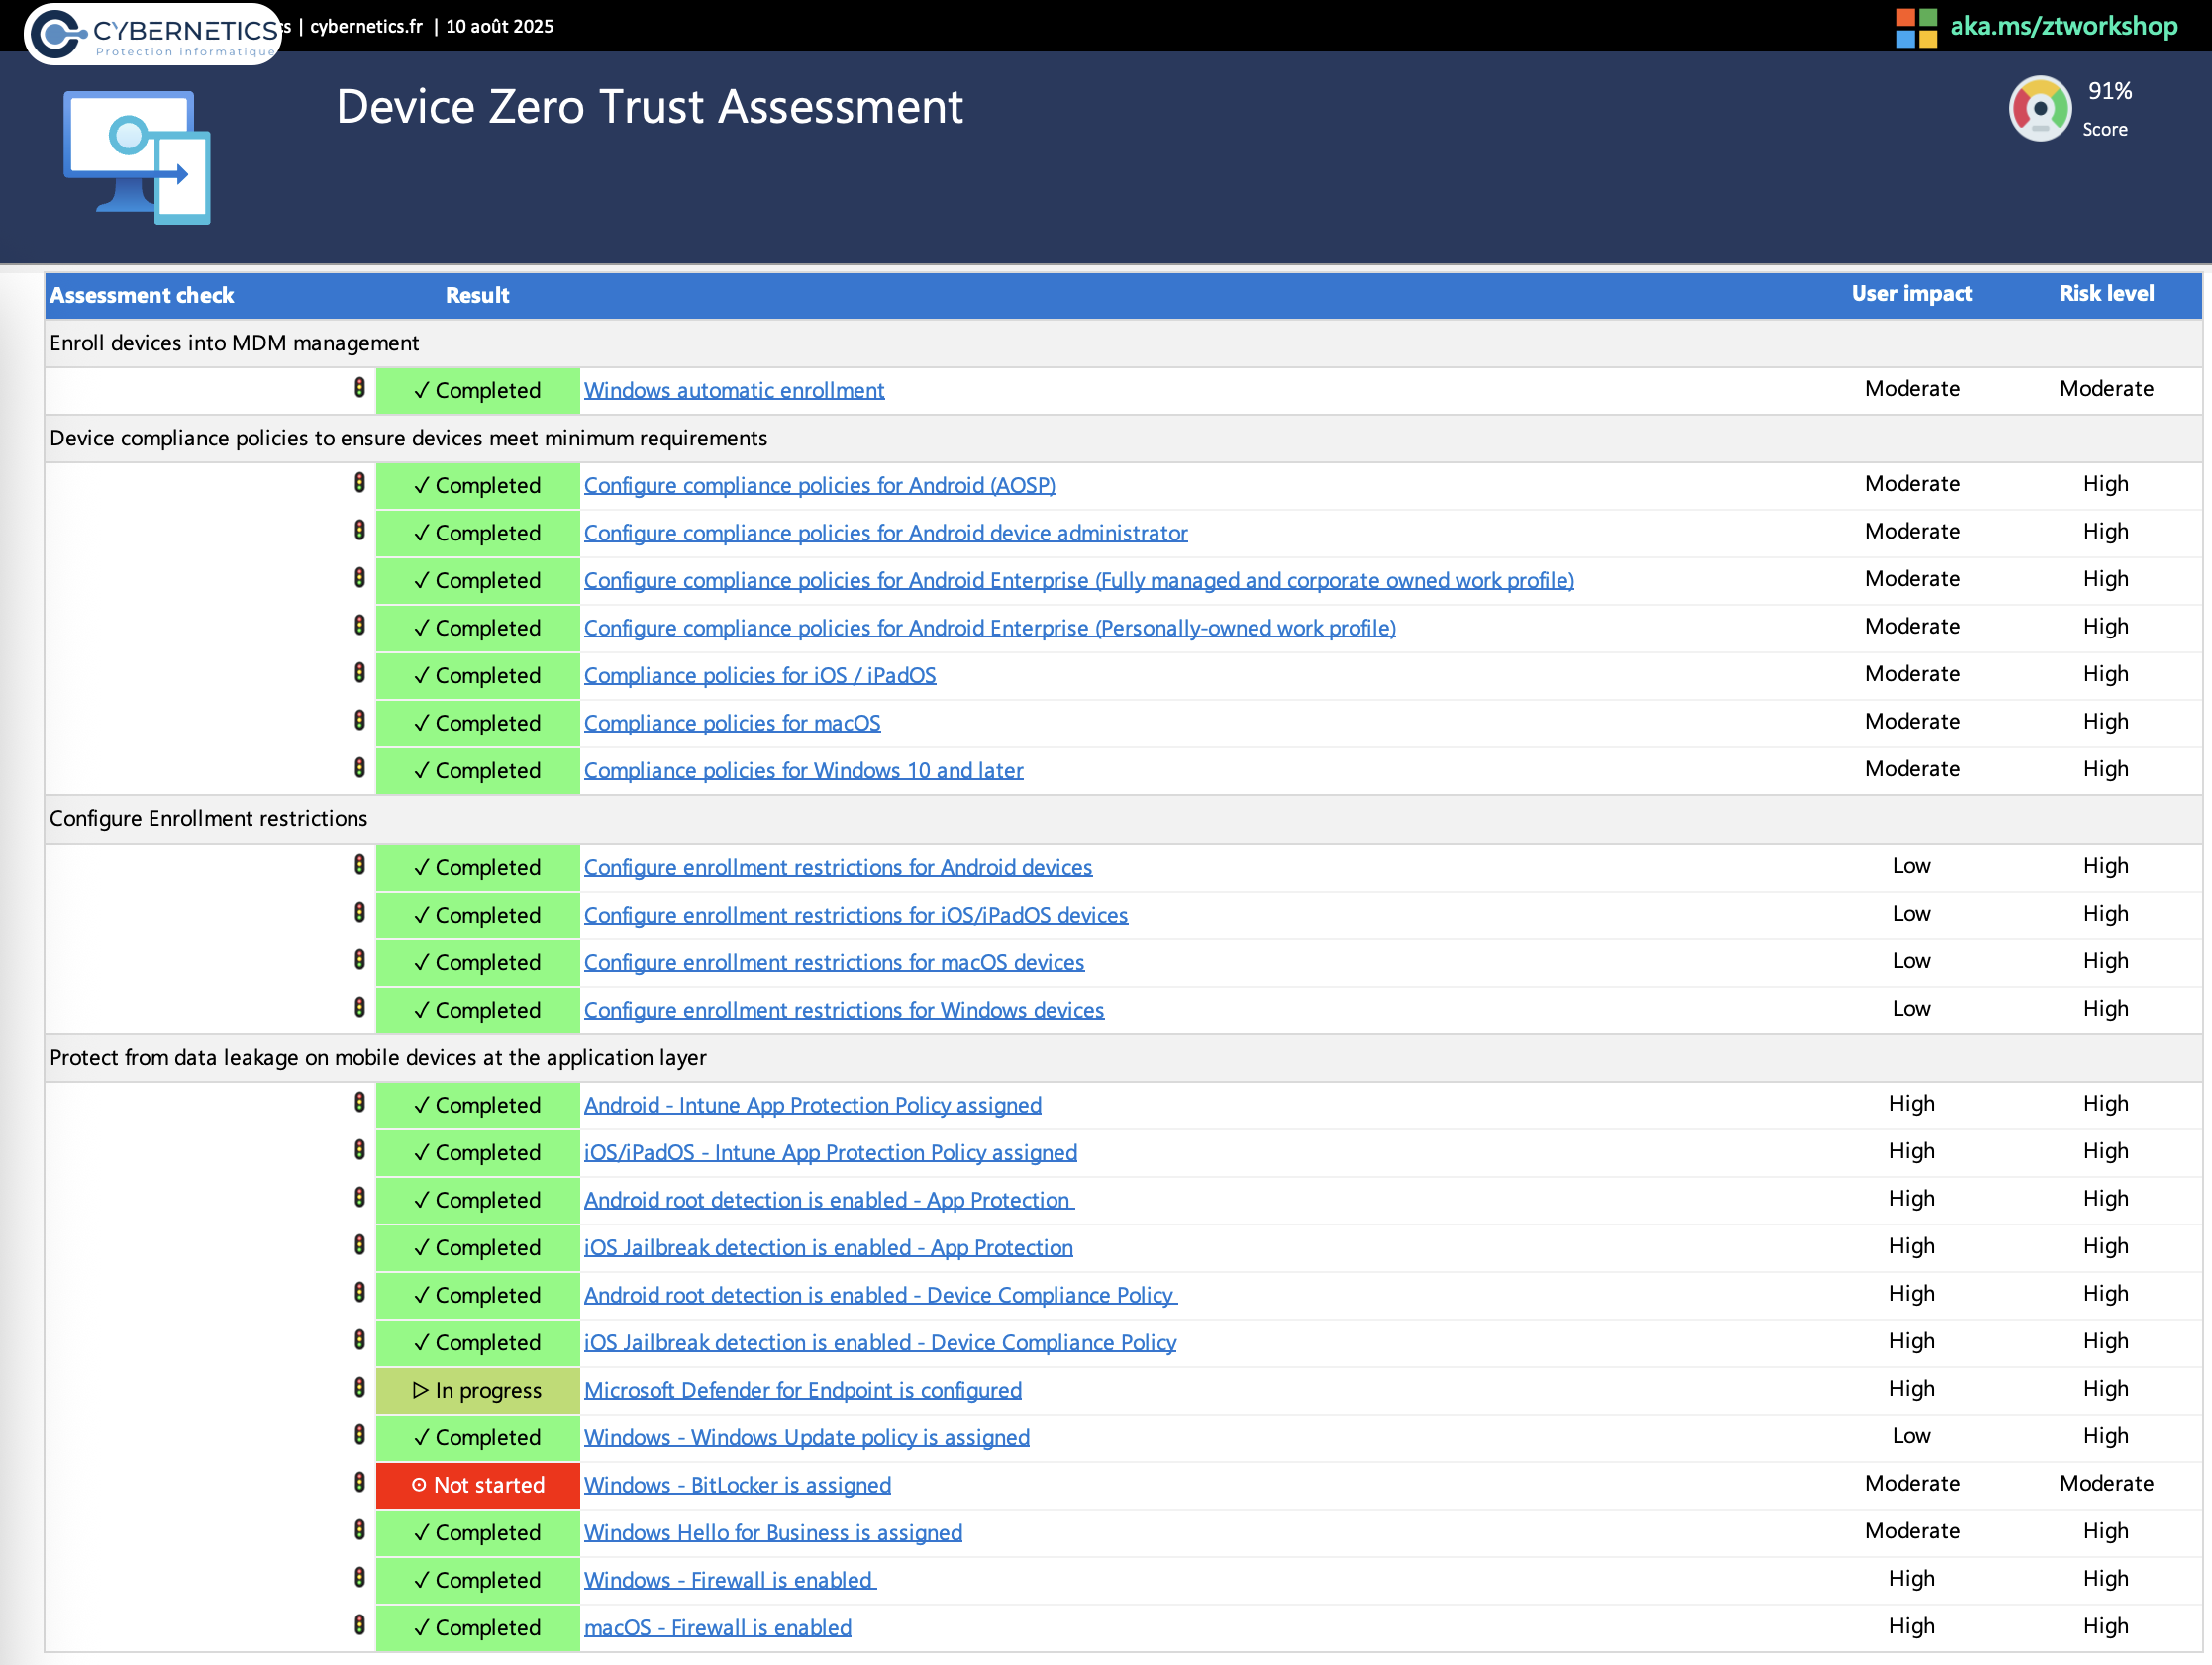Click the red Not started status cell
This screenshot has width=2212, height=1665.
[478, 1485]
